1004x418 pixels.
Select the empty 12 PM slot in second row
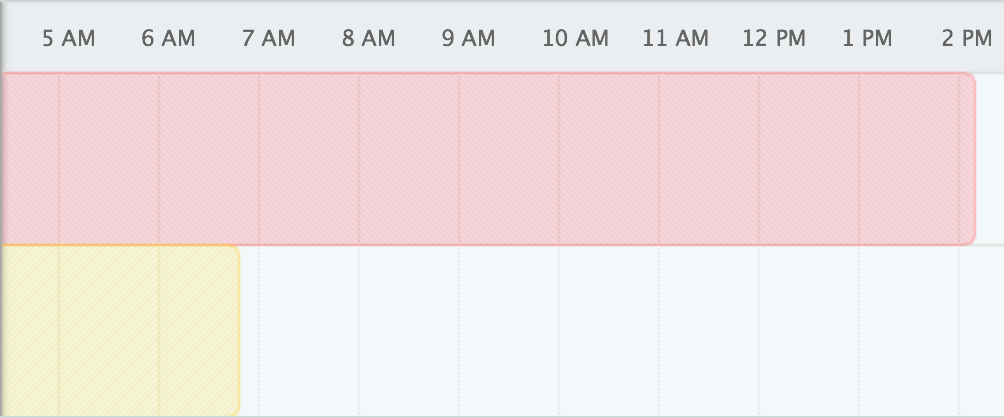(809, 330)
